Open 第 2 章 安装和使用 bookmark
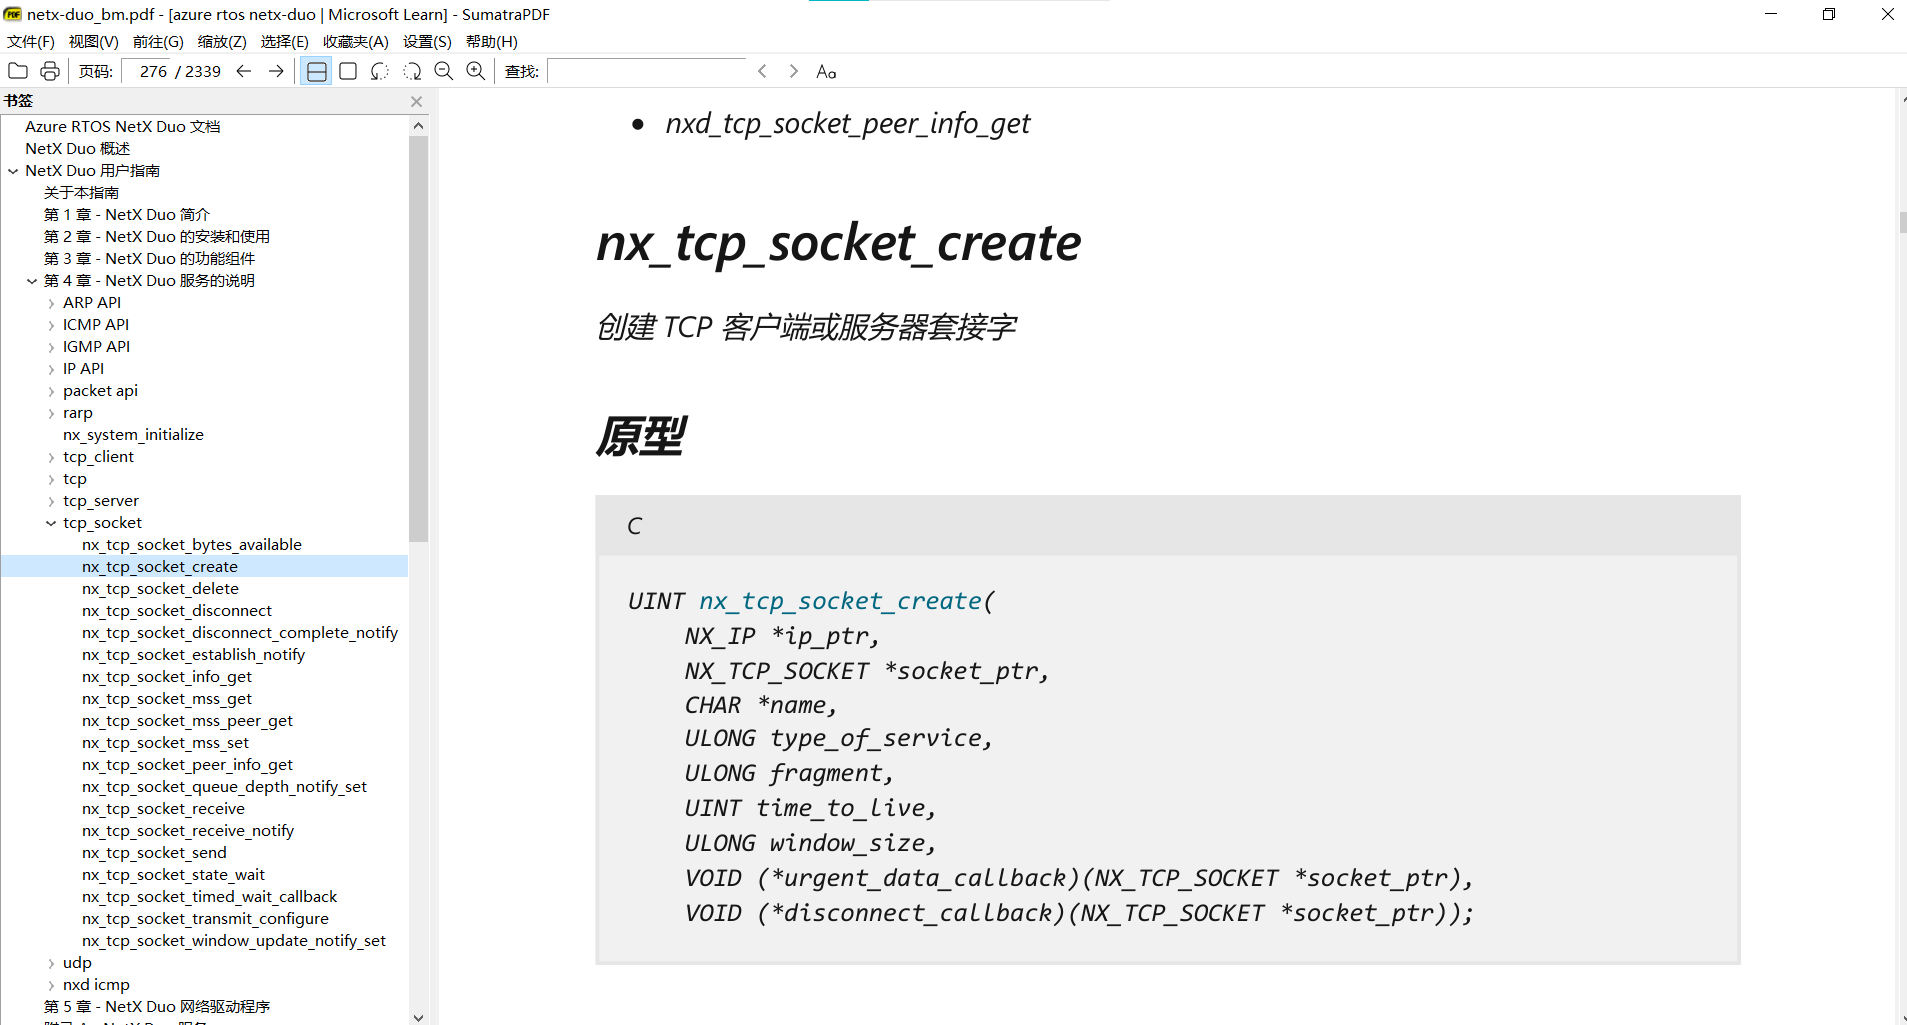 pyautogui.click(x=157, y=237)
